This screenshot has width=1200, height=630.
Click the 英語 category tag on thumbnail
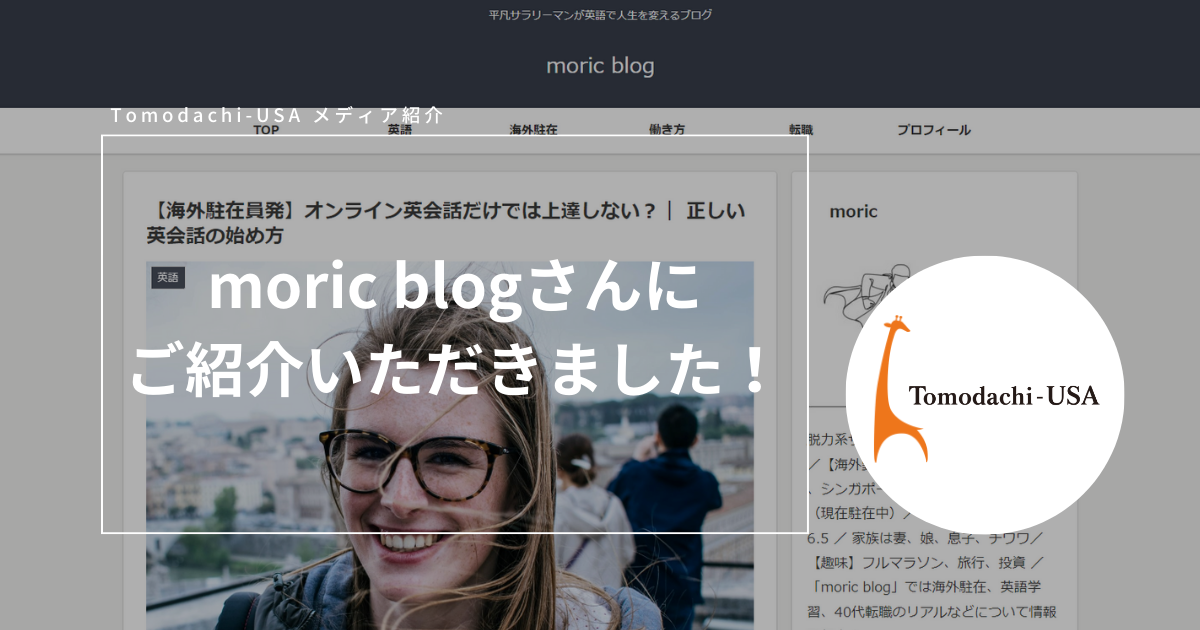[x=168, y=277]
